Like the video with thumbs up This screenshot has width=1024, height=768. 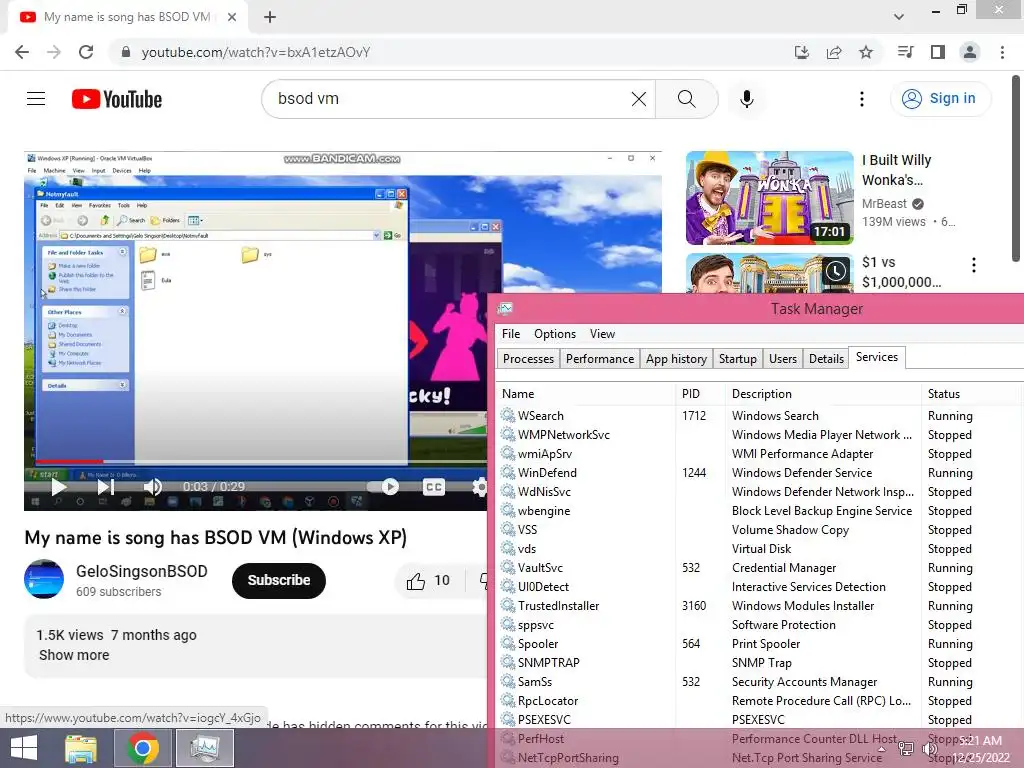click(428, 581)
